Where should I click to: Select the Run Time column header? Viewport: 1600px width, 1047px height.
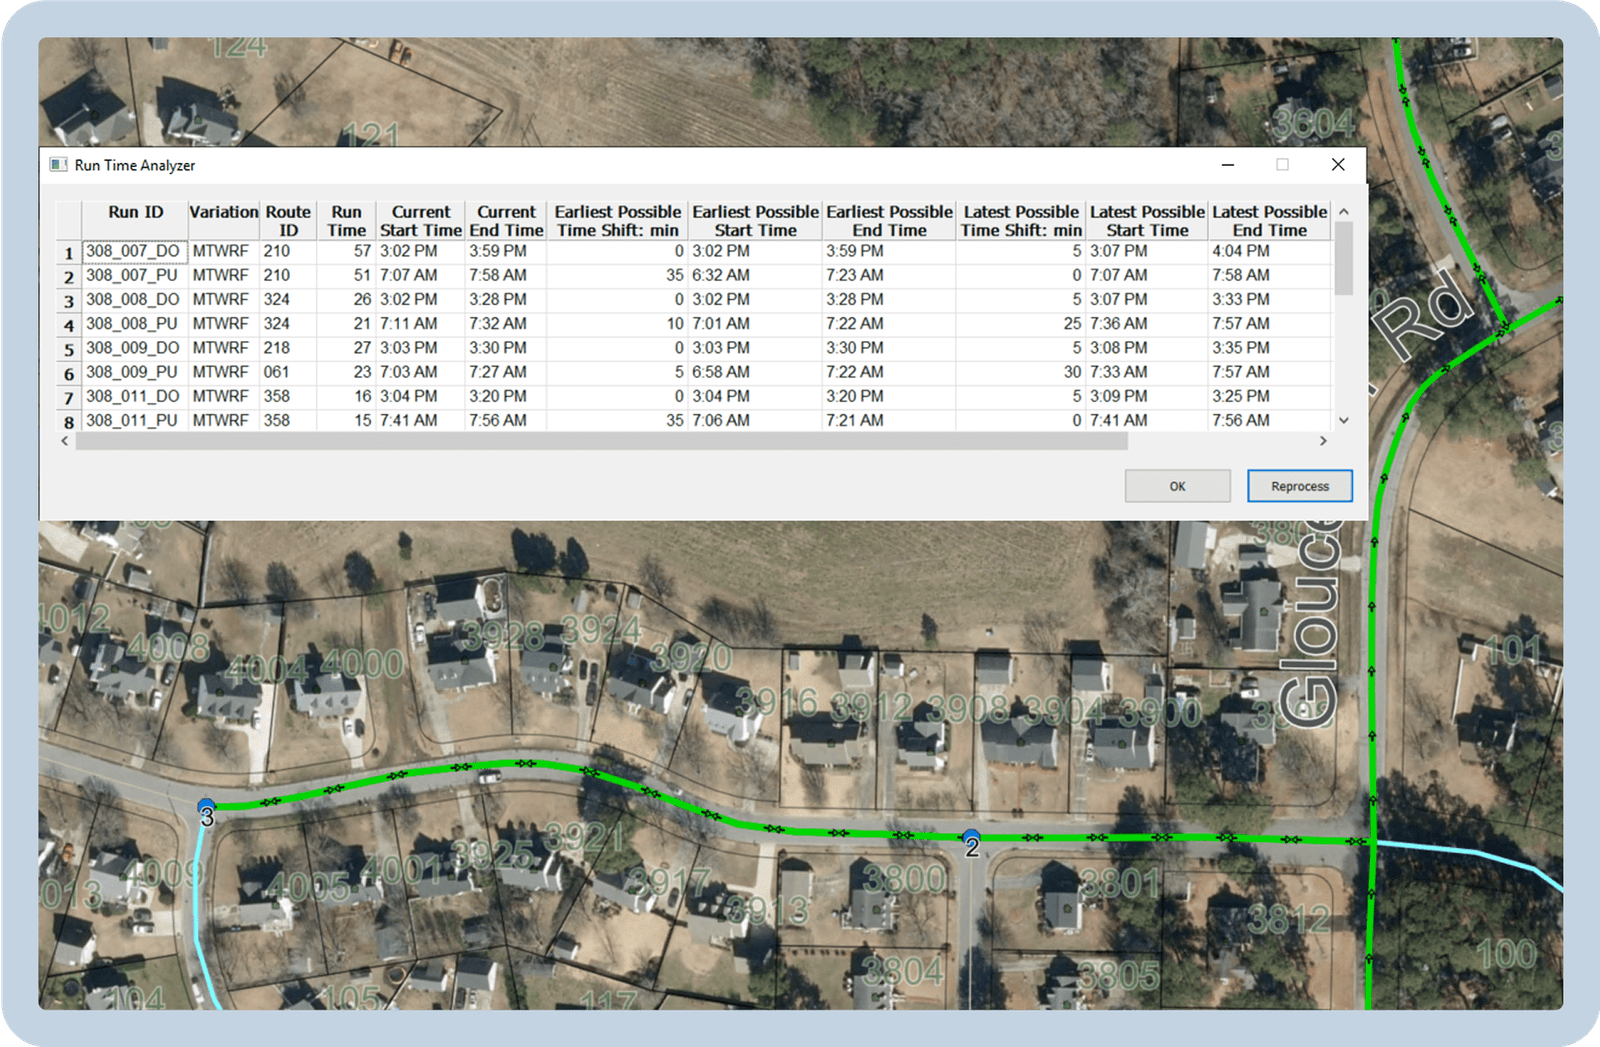coord(346,220)
